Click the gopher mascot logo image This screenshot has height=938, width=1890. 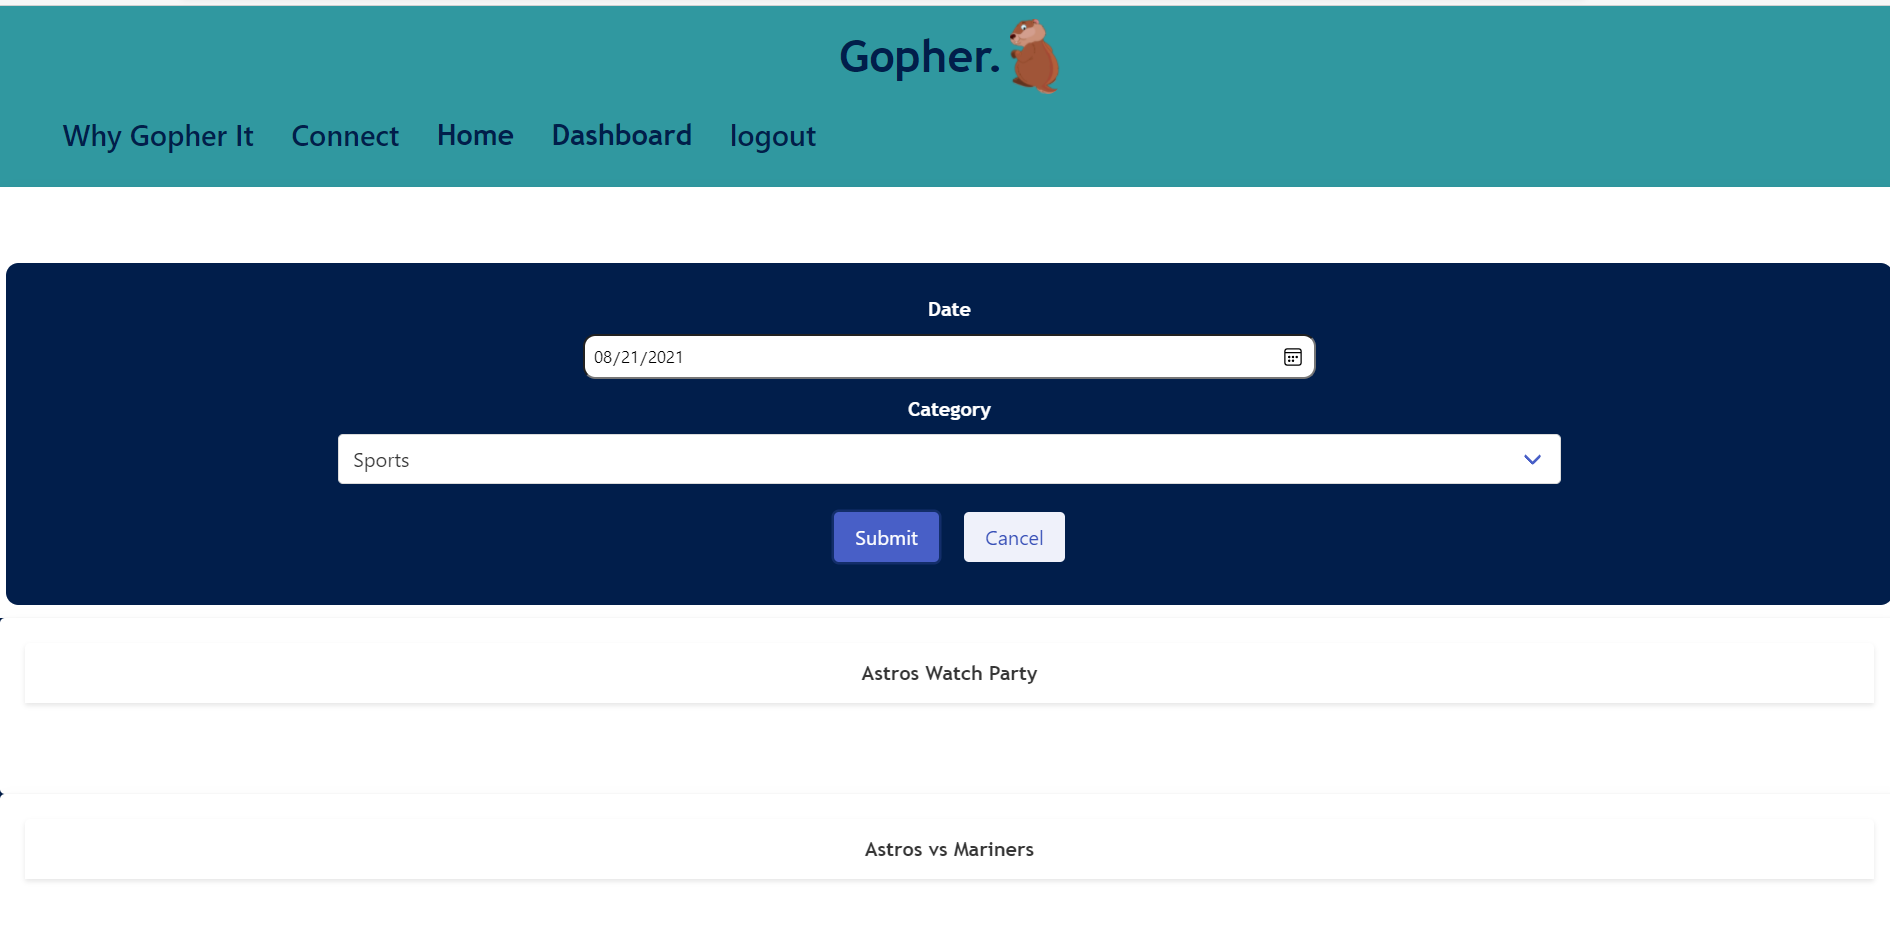[1034, 56]
